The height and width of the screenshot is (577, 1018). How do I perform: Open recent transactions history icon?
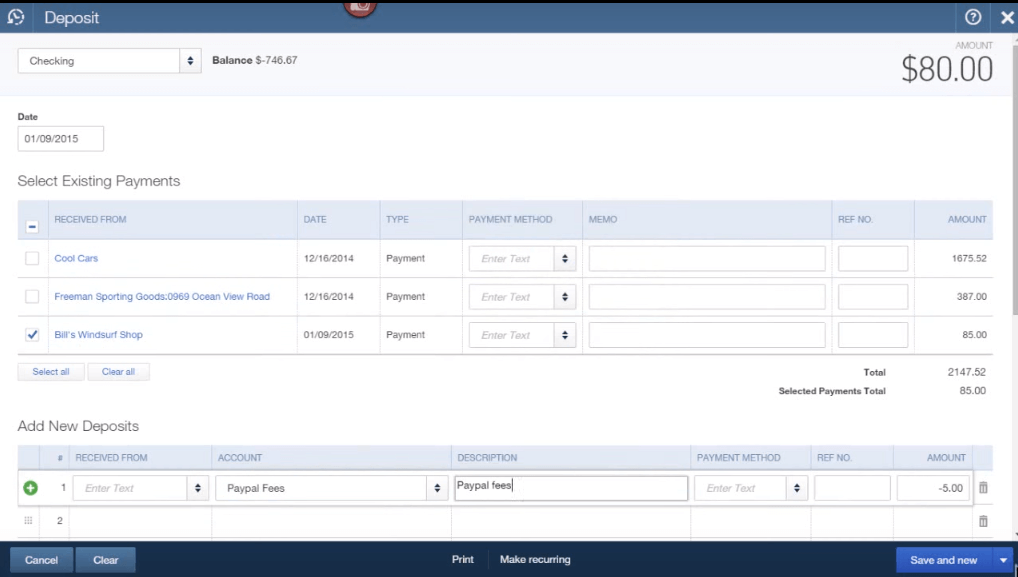(x=16, y=17)
